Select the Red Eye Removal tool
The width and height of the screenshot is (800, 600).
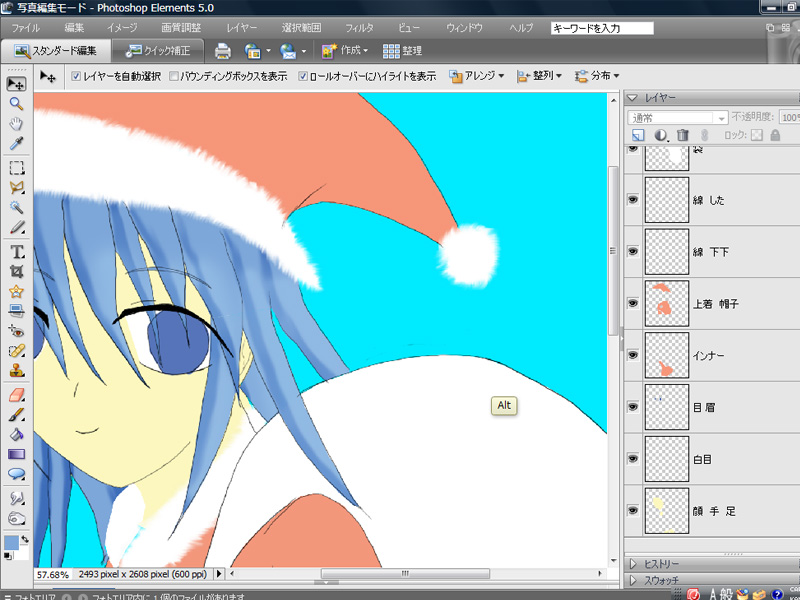tap(16, 332)
